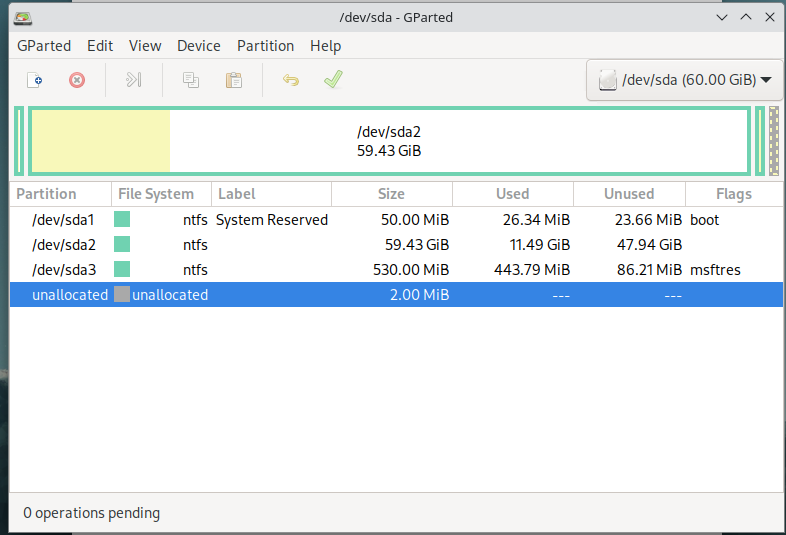Click the /dev/sda2 ntfs color swatch
The image size is (786, 535).
[122, 244]
